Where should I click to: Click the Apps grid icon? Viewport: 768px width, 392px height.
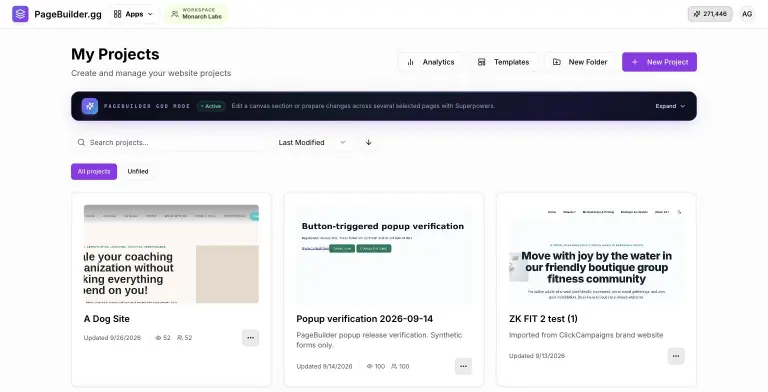pyautogui.click(x=118, y=14)
